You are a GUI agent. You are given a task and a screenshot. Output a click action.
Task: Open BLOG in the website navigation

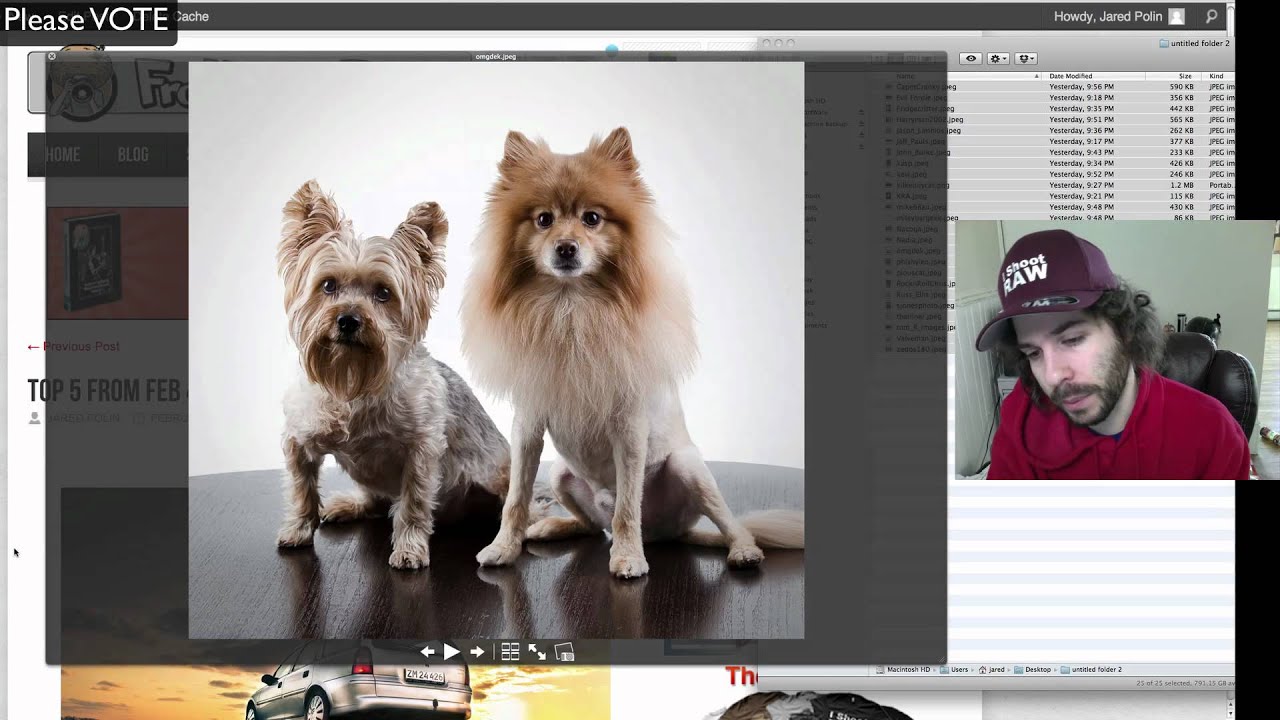click(x=133, y=155)
